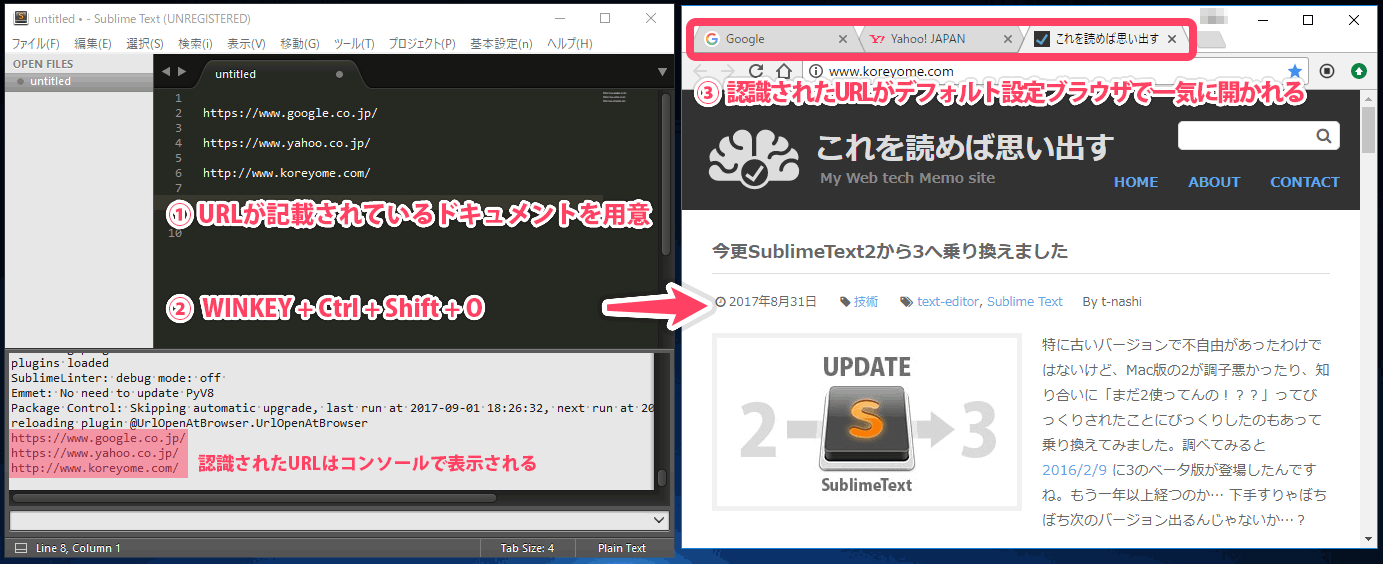Close the Google browser tab
This screenshot has height=564, width=1383.
(842, 39)
